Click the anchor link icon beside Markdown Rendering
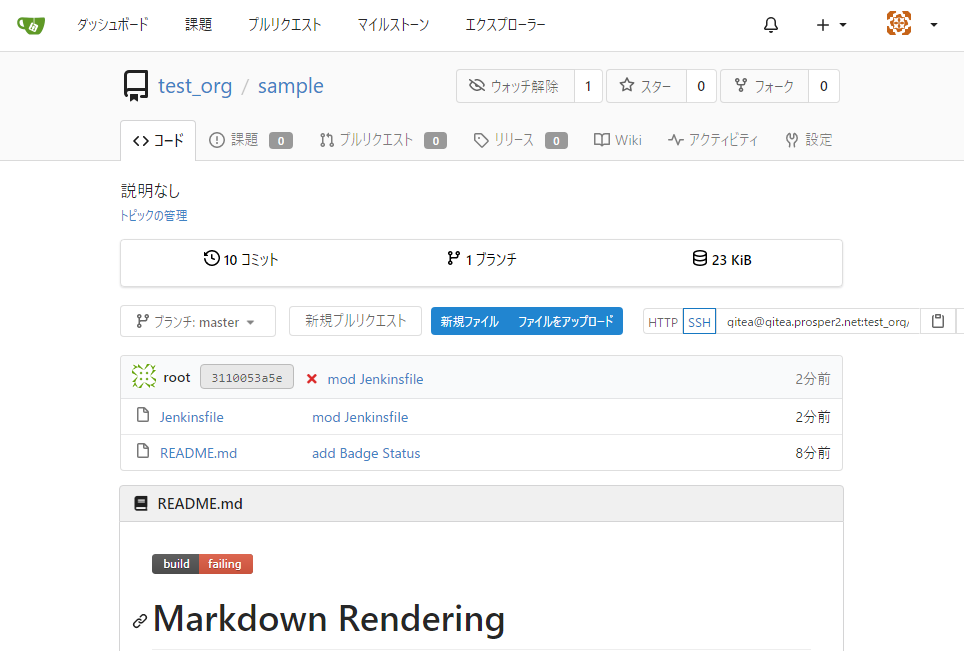The width and height of the screenshot is (964, 651). coord(140,621)
